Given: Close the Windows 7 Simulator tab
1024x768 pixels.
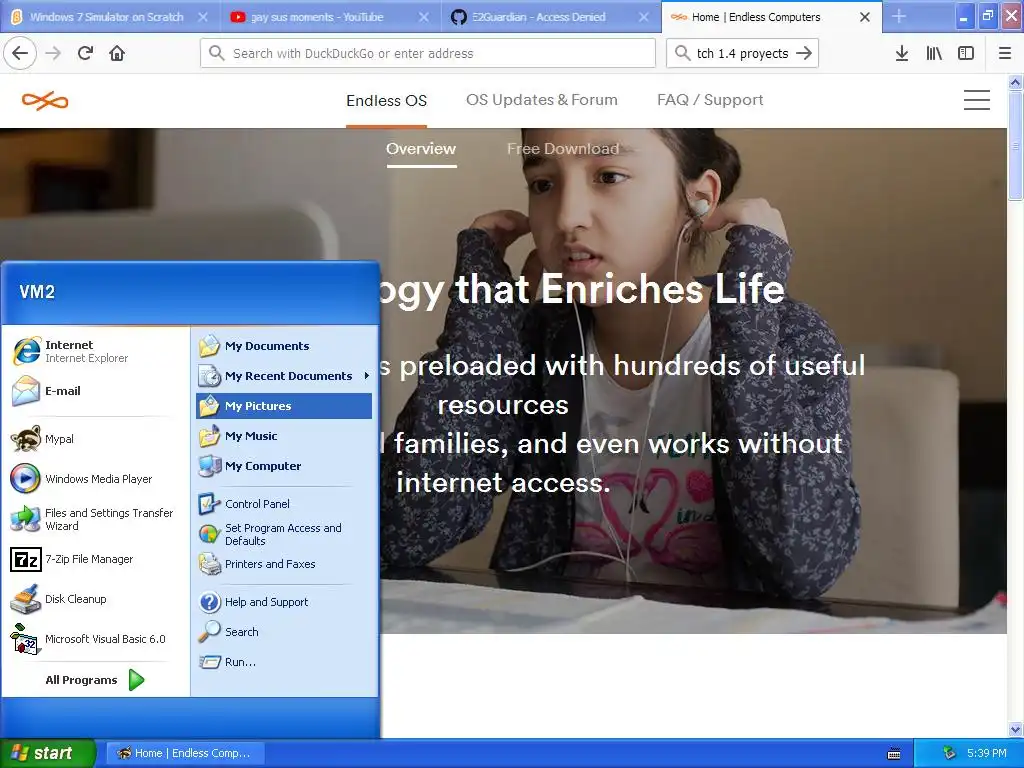Looking at the screenshot, I should [203, 17].
